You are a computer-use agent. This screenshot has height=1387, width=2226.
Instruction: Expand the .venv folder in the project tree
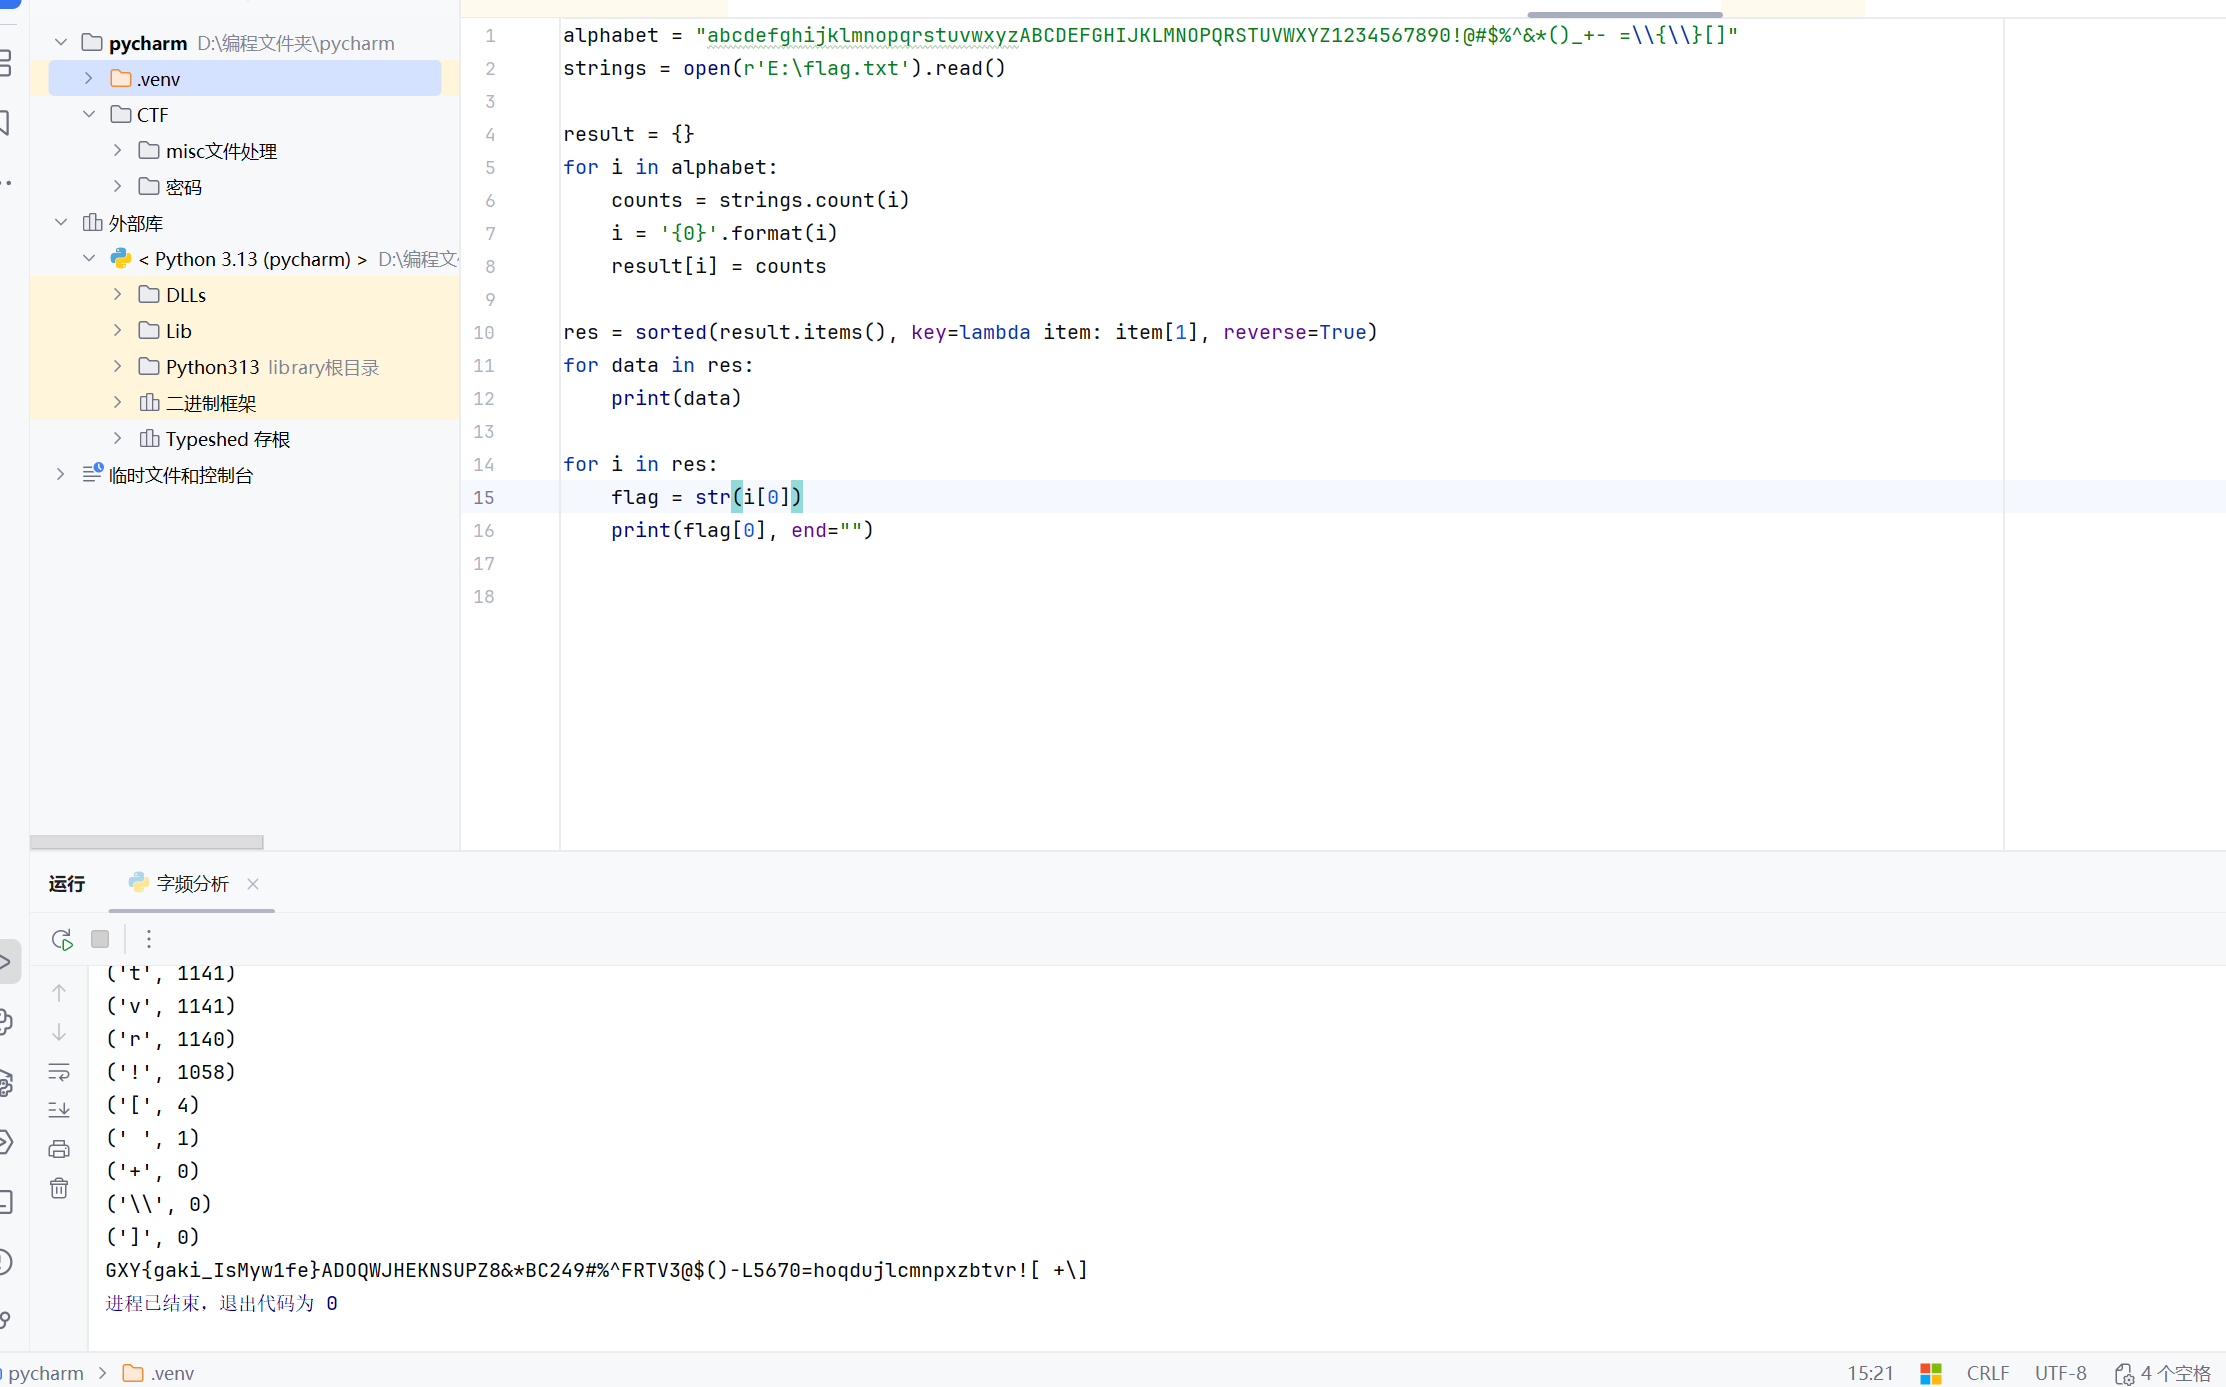89,78
